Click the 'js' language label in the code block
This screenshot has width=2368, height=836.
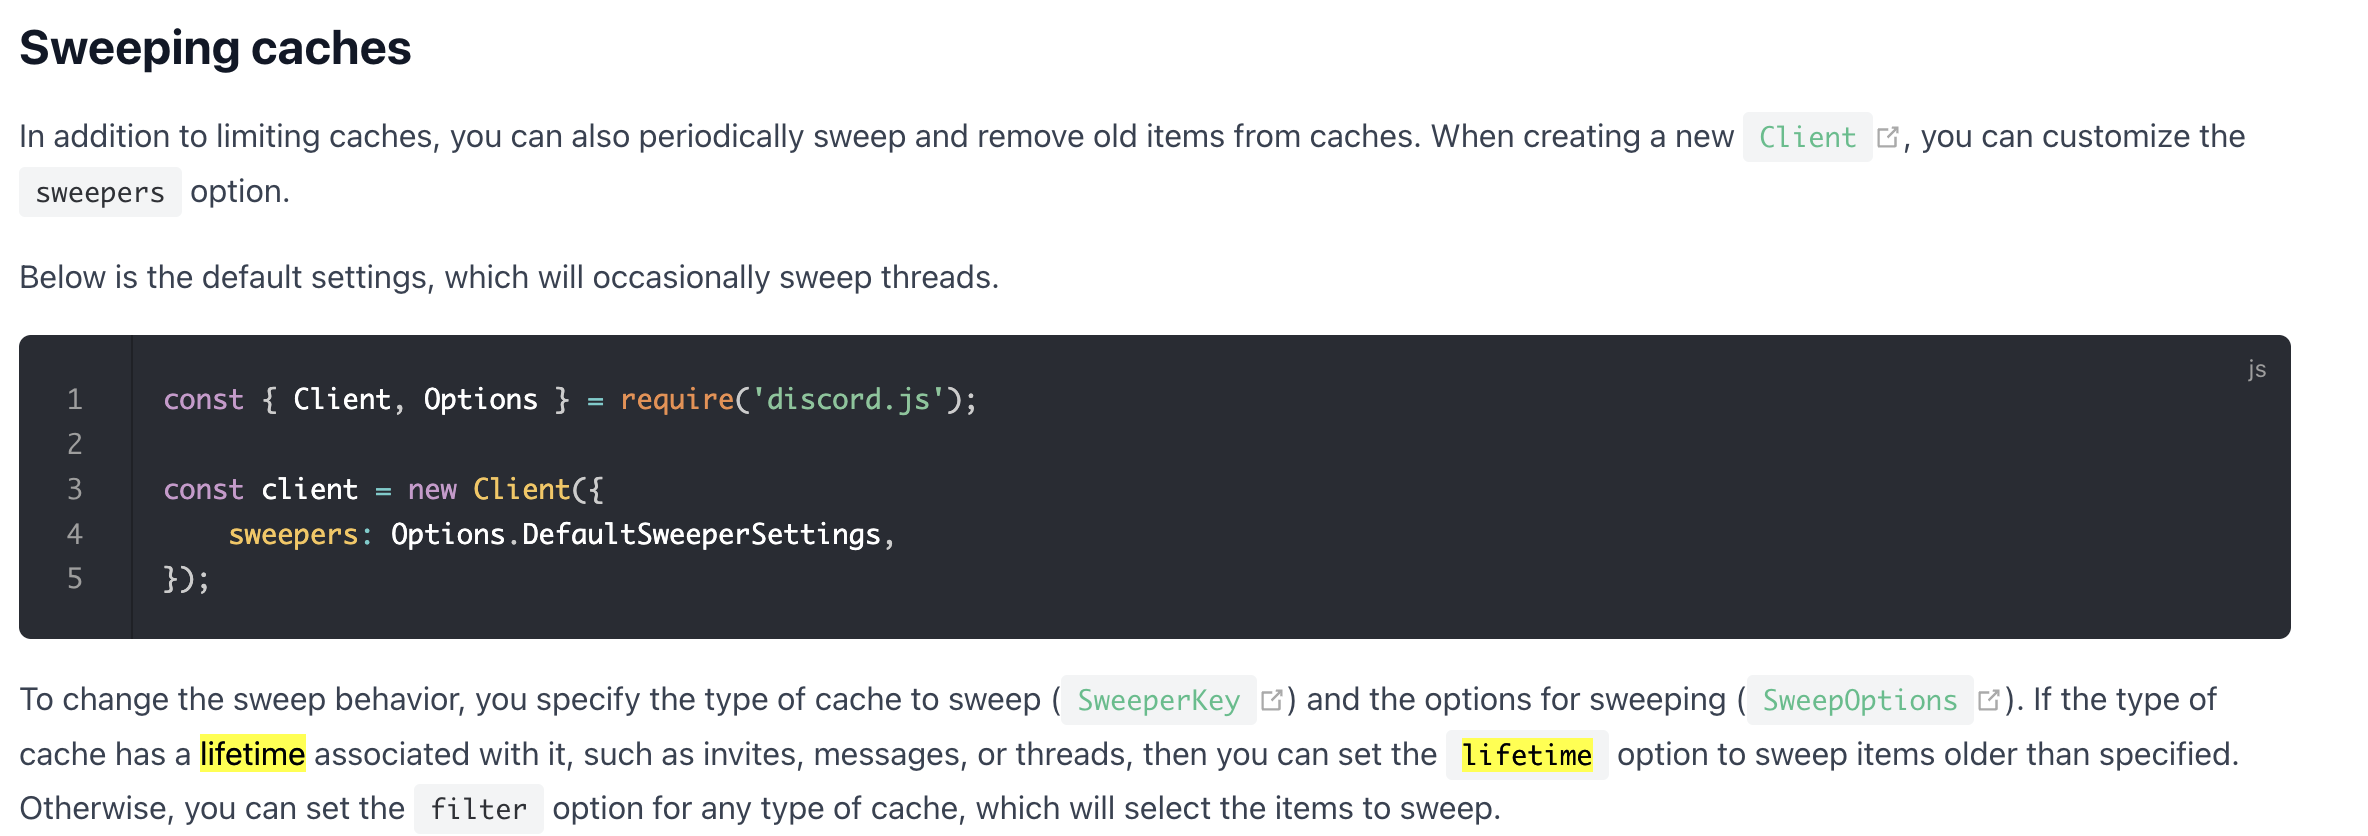2257,369
